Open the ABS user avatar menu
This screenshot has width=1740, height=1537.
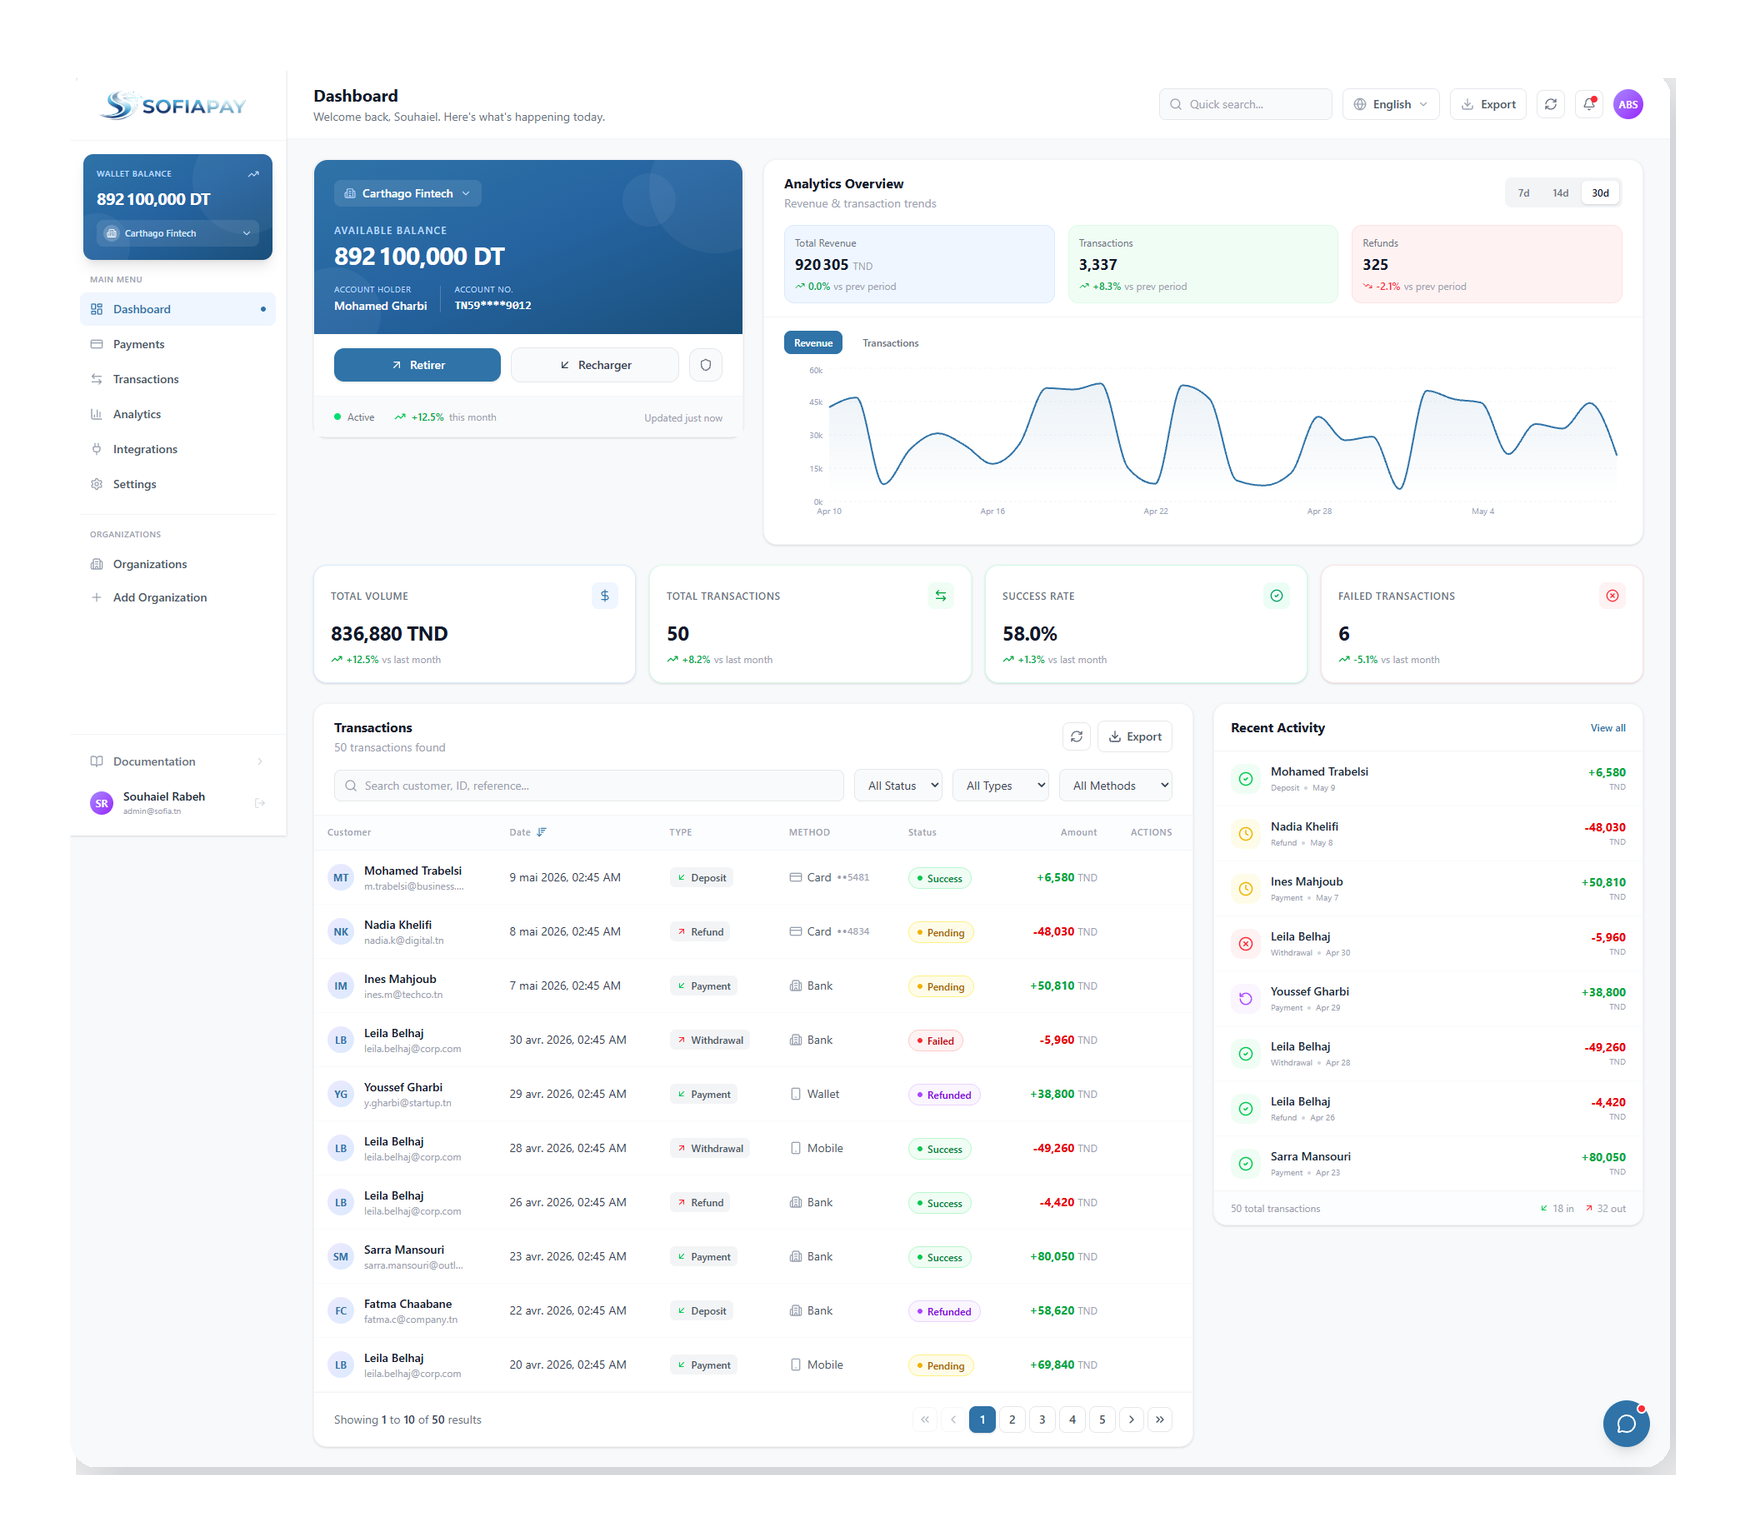click(1628, 104)
